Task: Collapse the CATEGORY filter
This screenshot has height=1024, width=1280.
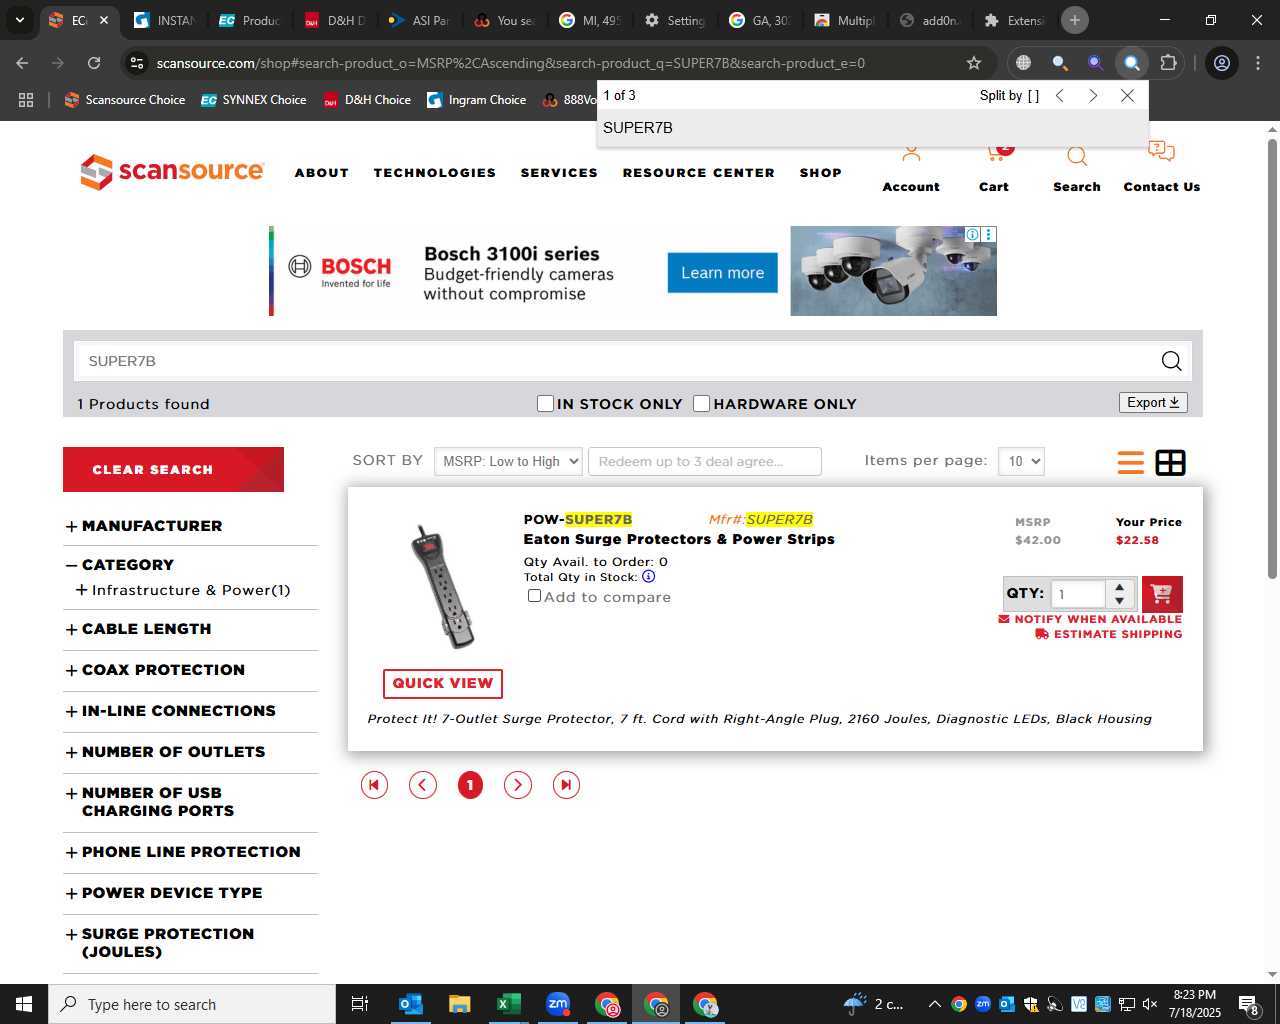Action: point(120,565)
